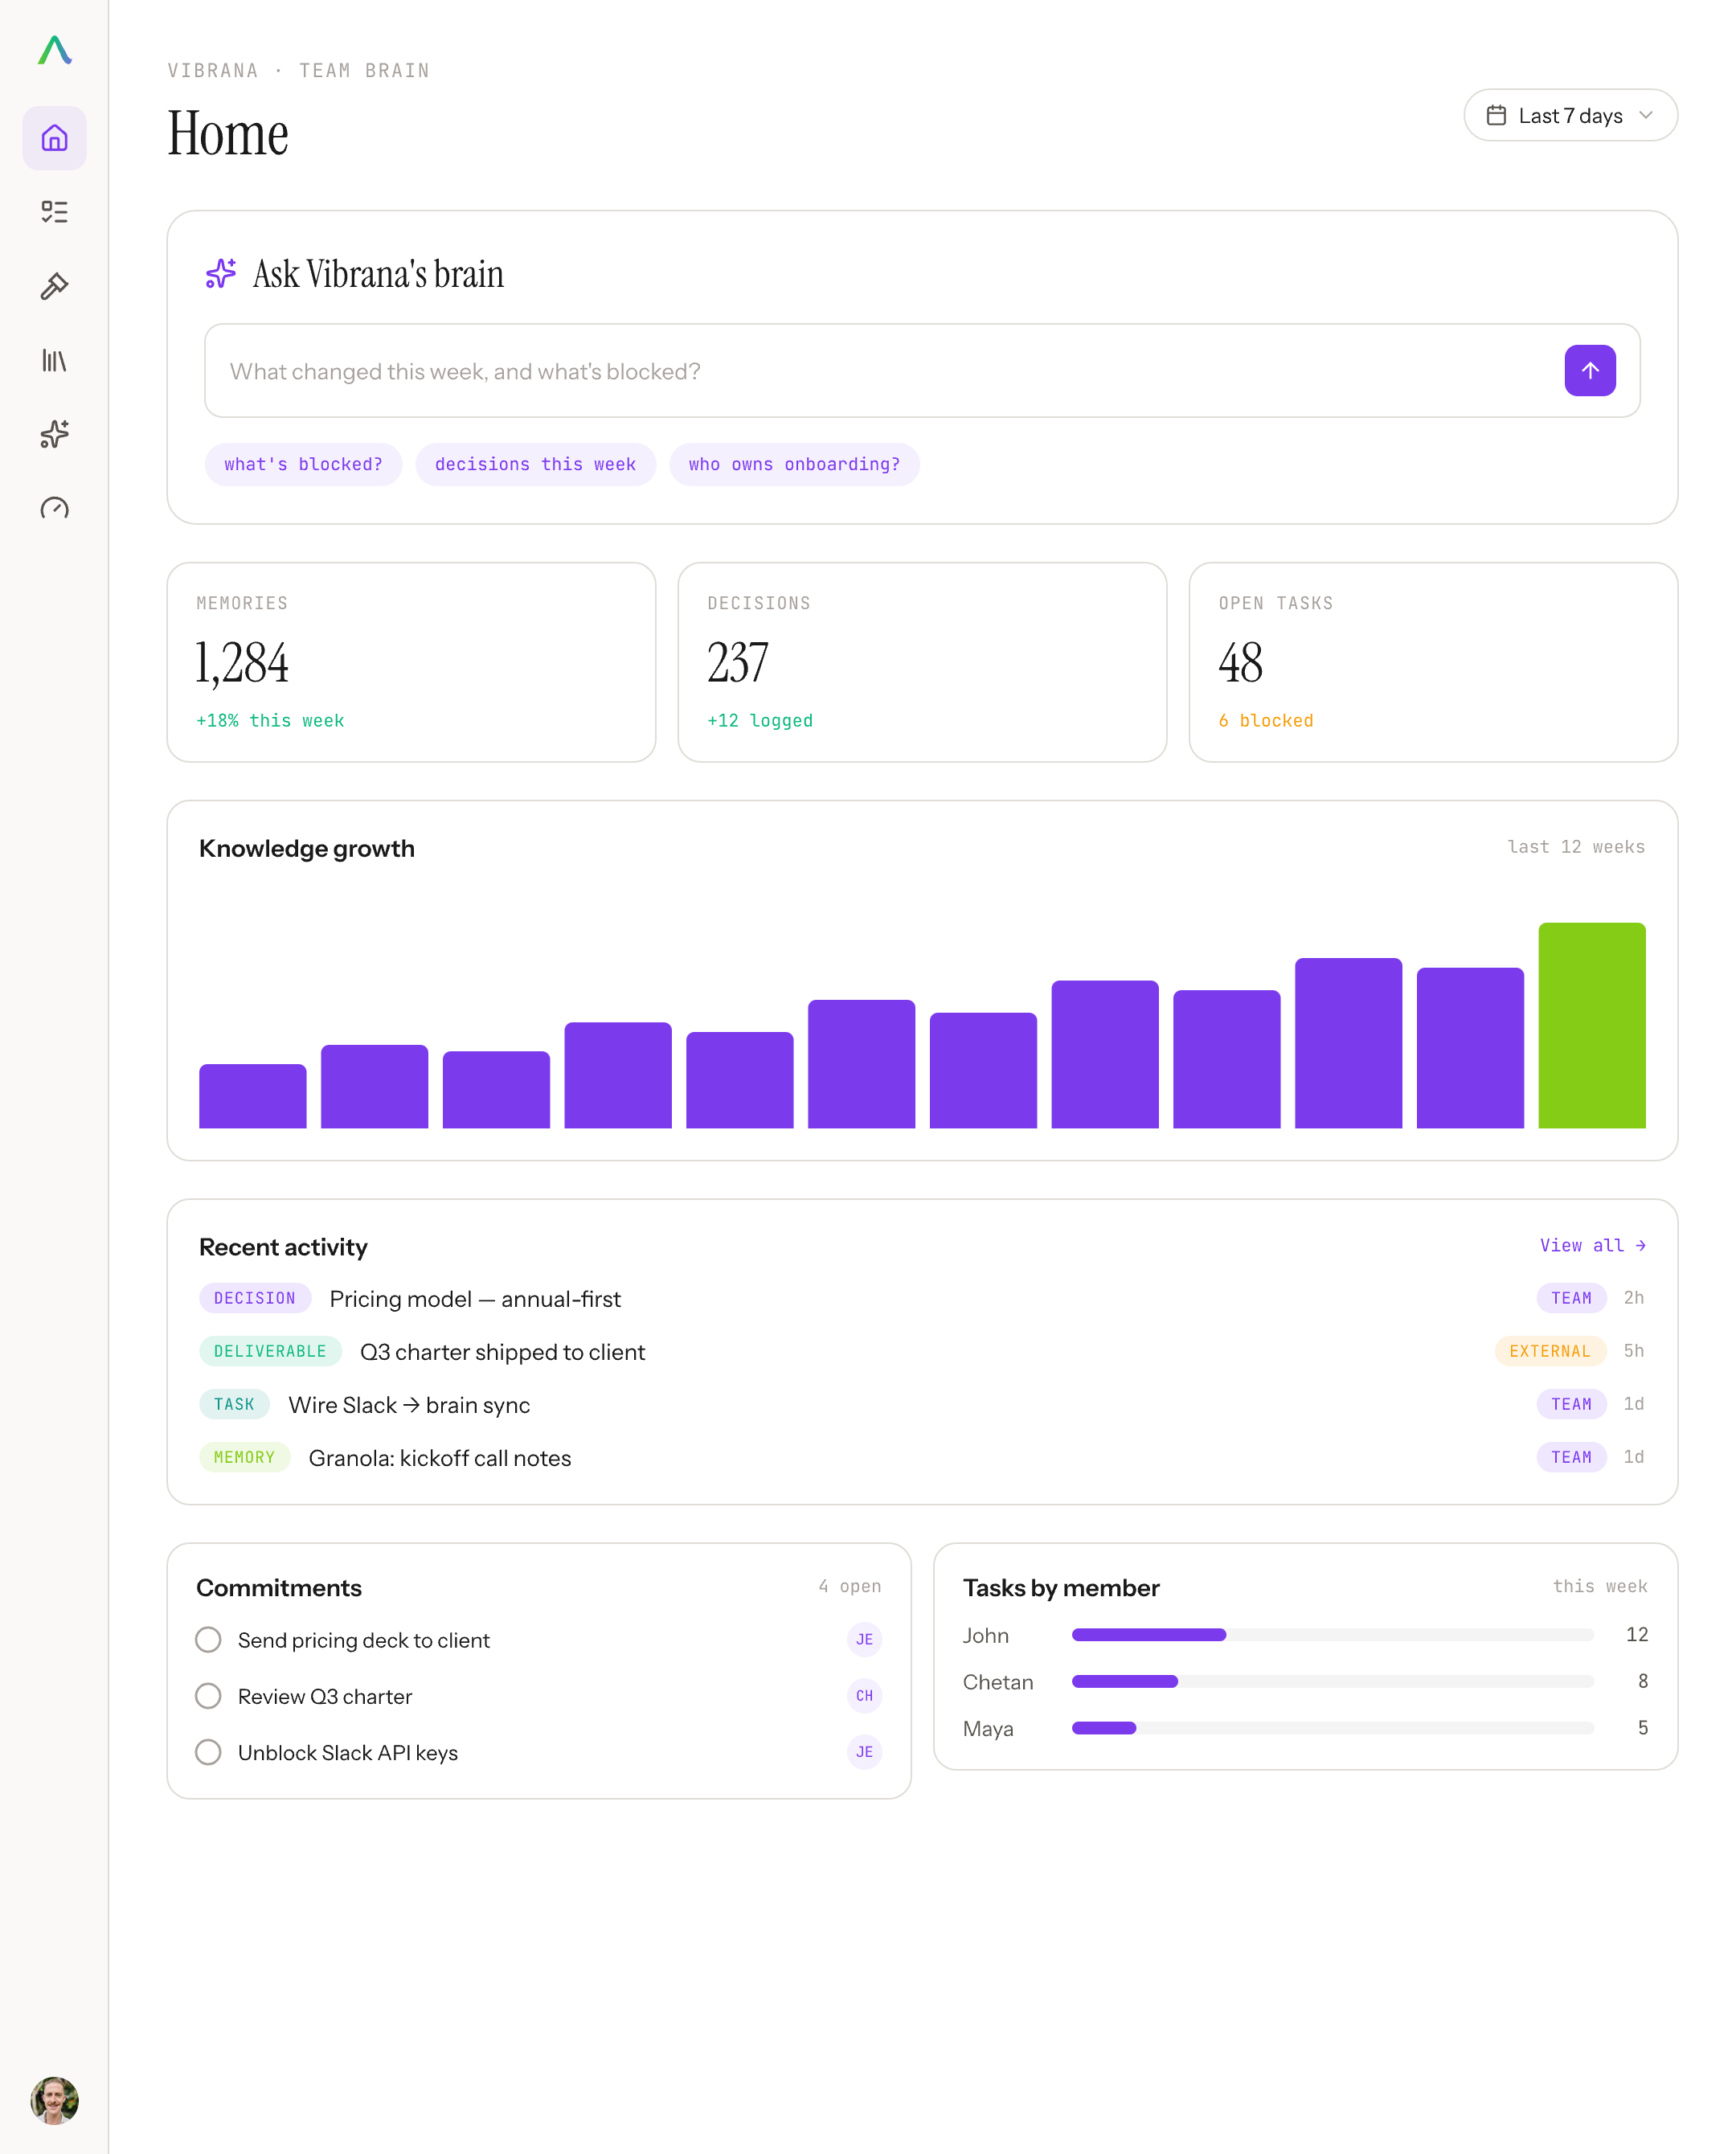
Task: Click "+18% this week" memories trend
Action: click(270, 721)
